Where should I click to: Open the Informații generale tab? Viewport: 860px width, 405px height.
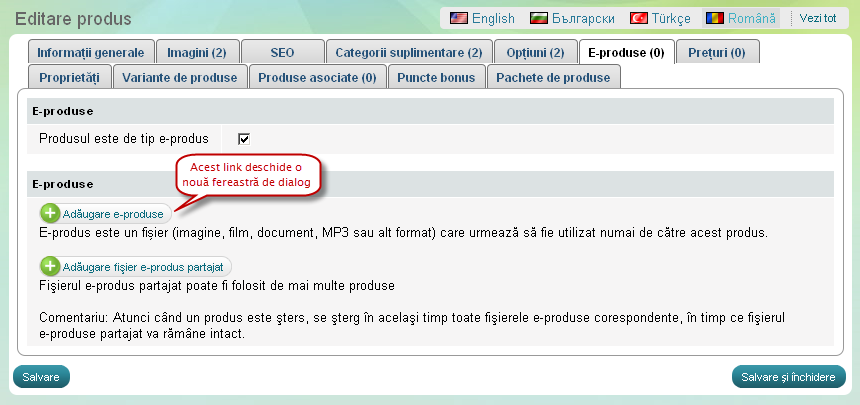pos(90,52)
